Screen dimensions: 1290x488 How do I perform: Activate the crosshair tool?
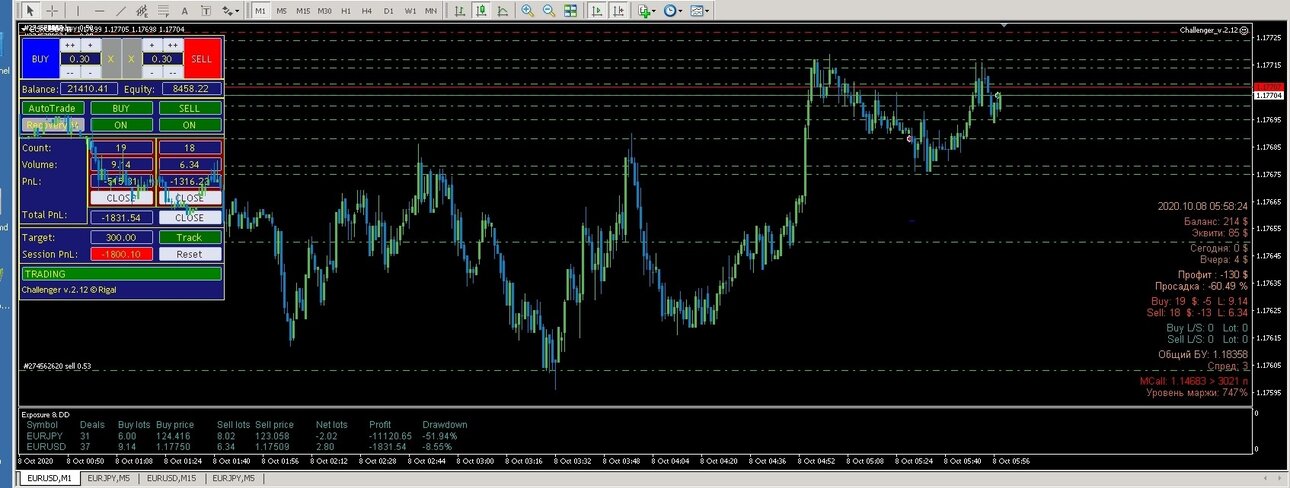(x=52, y=10)
